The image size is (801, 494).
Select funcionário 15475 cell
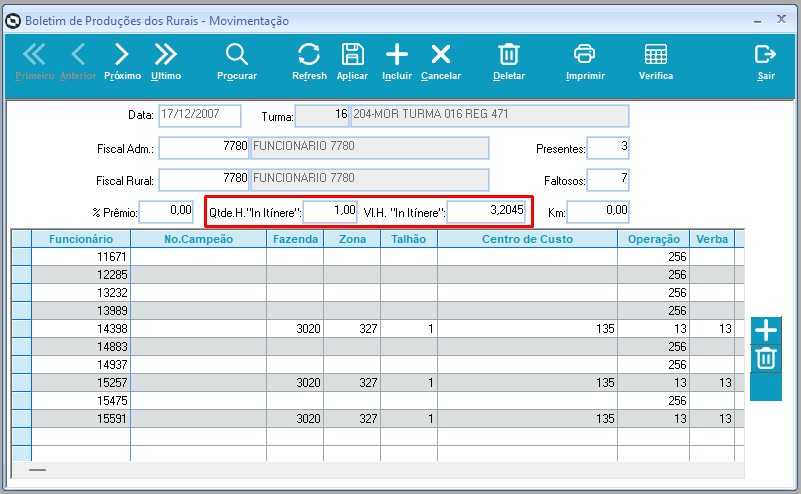pos(81,401)
